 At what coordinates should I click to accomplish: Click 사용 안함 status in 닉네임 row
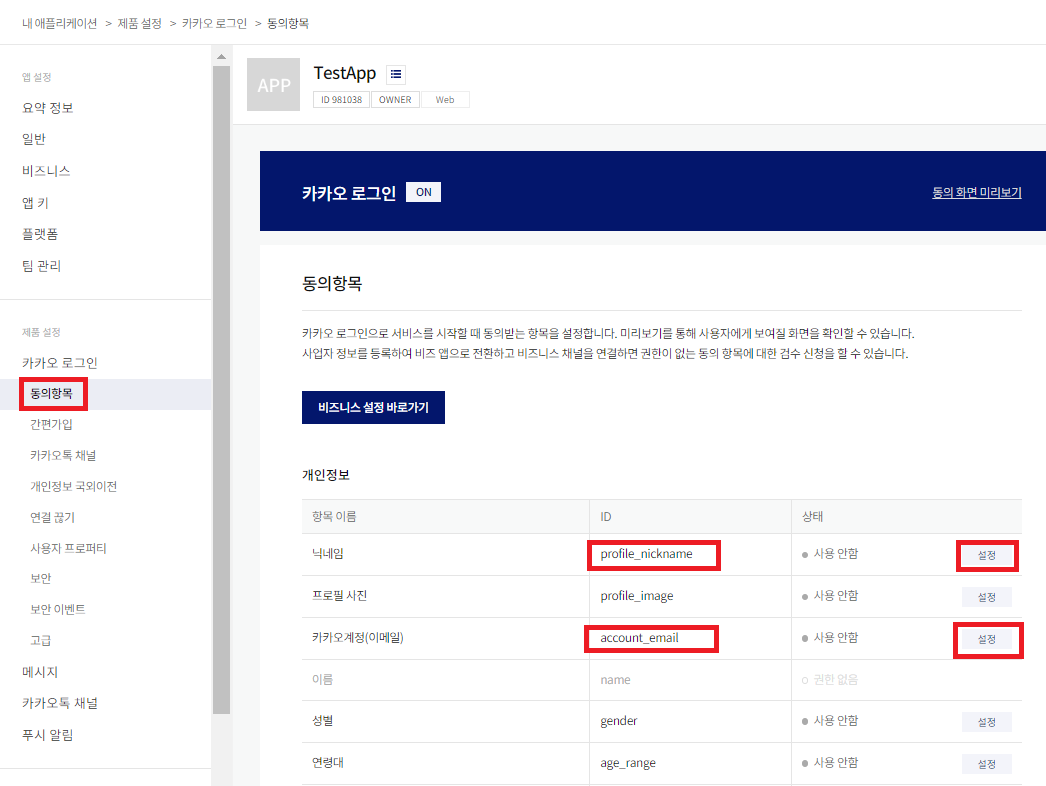(830, 554)
